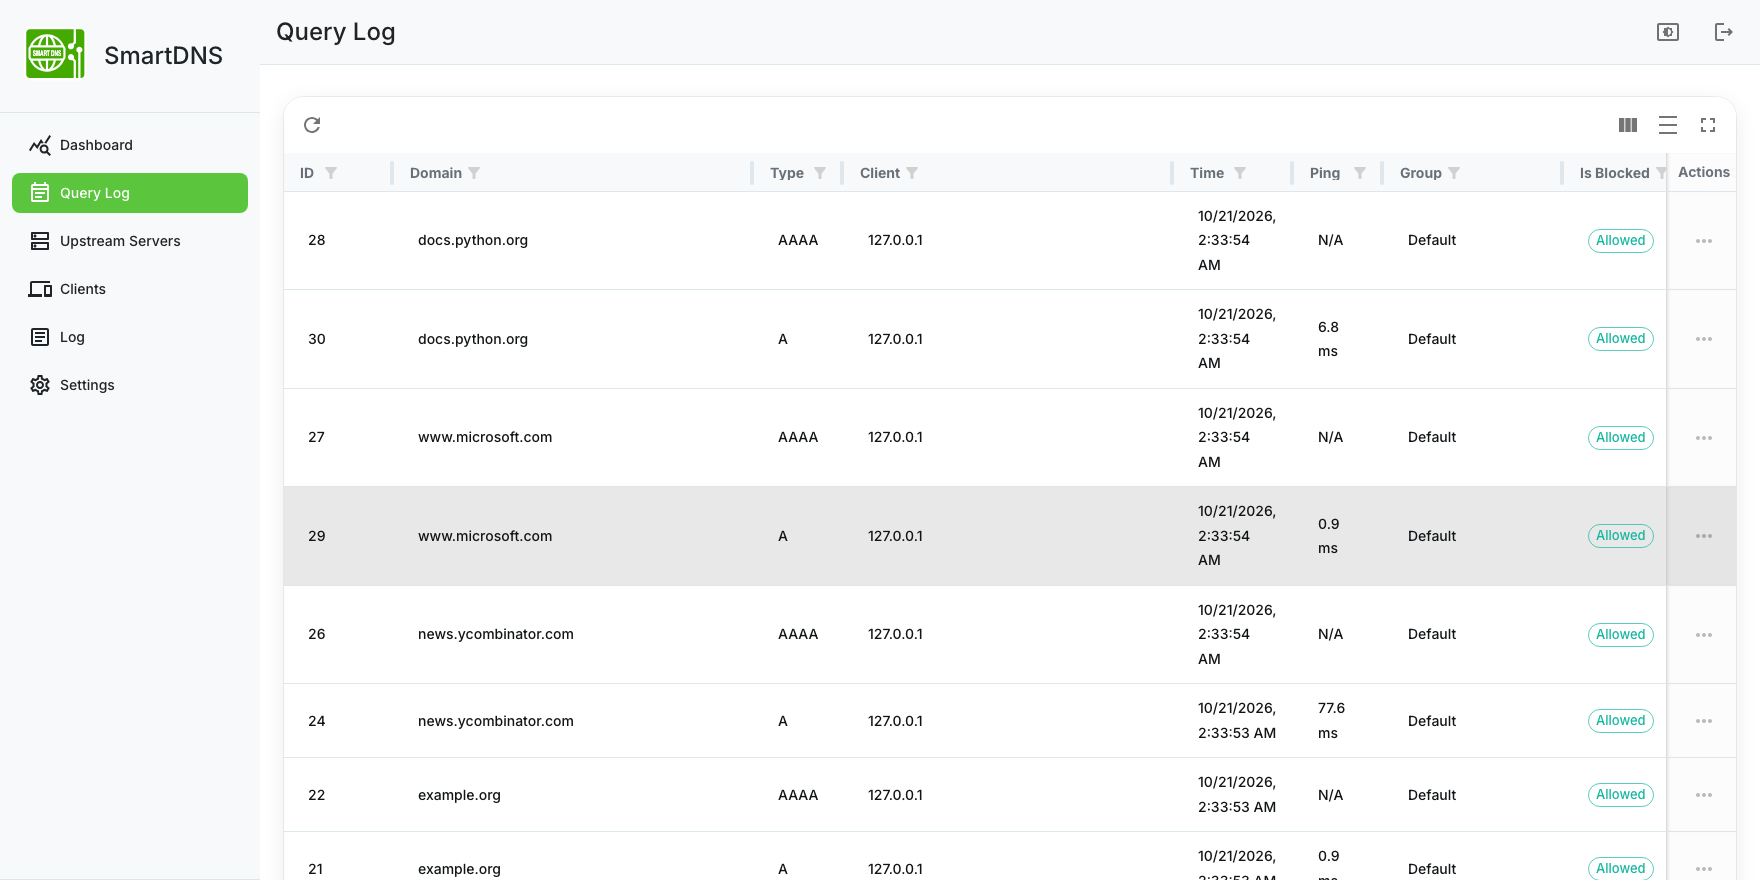1760x880 pixels.
Task: Select news.ycombinator.com in row 26
Action: point(496,634)
